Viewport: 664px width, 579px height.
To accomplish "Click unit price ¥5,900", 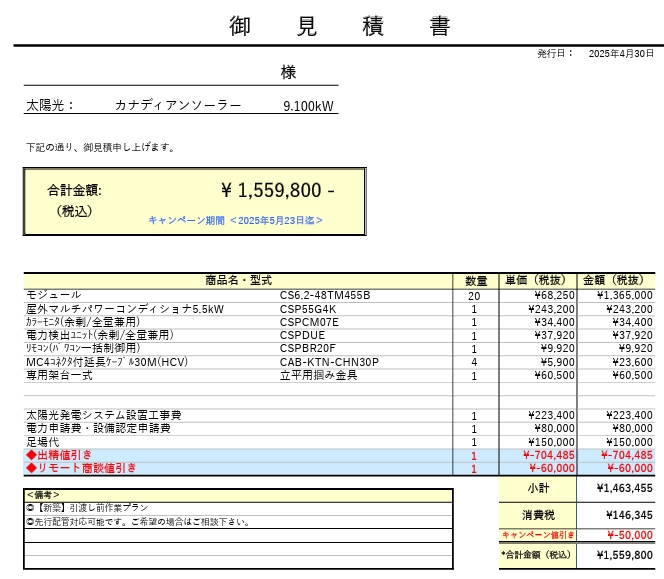I will click(557, 363).
